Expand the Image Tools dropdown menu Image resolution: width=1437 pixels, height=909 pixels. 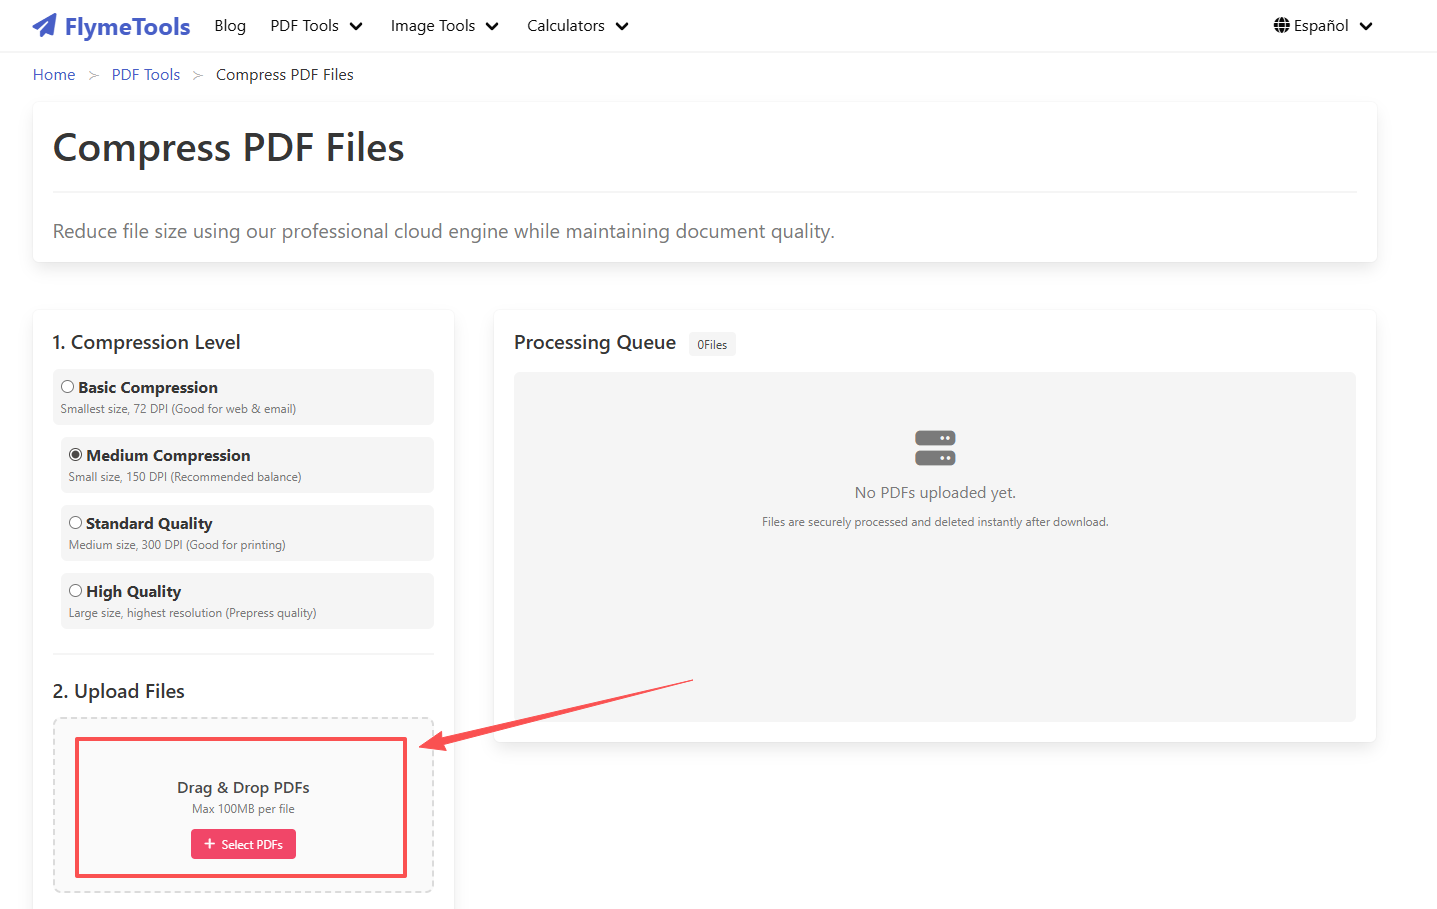444,26
